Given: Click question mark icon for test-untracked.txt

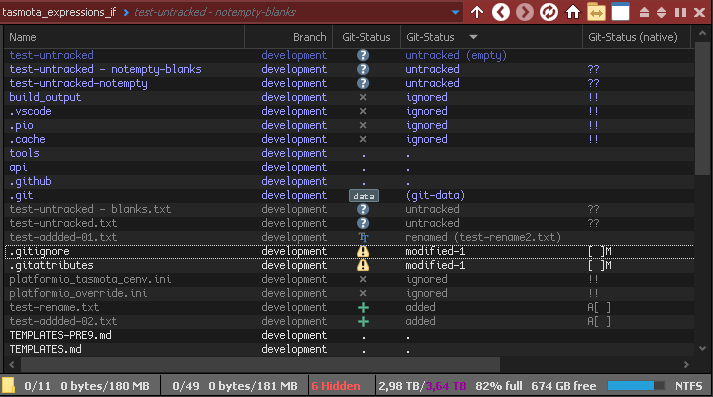Looking at the screenshot, I should [363, 224].
